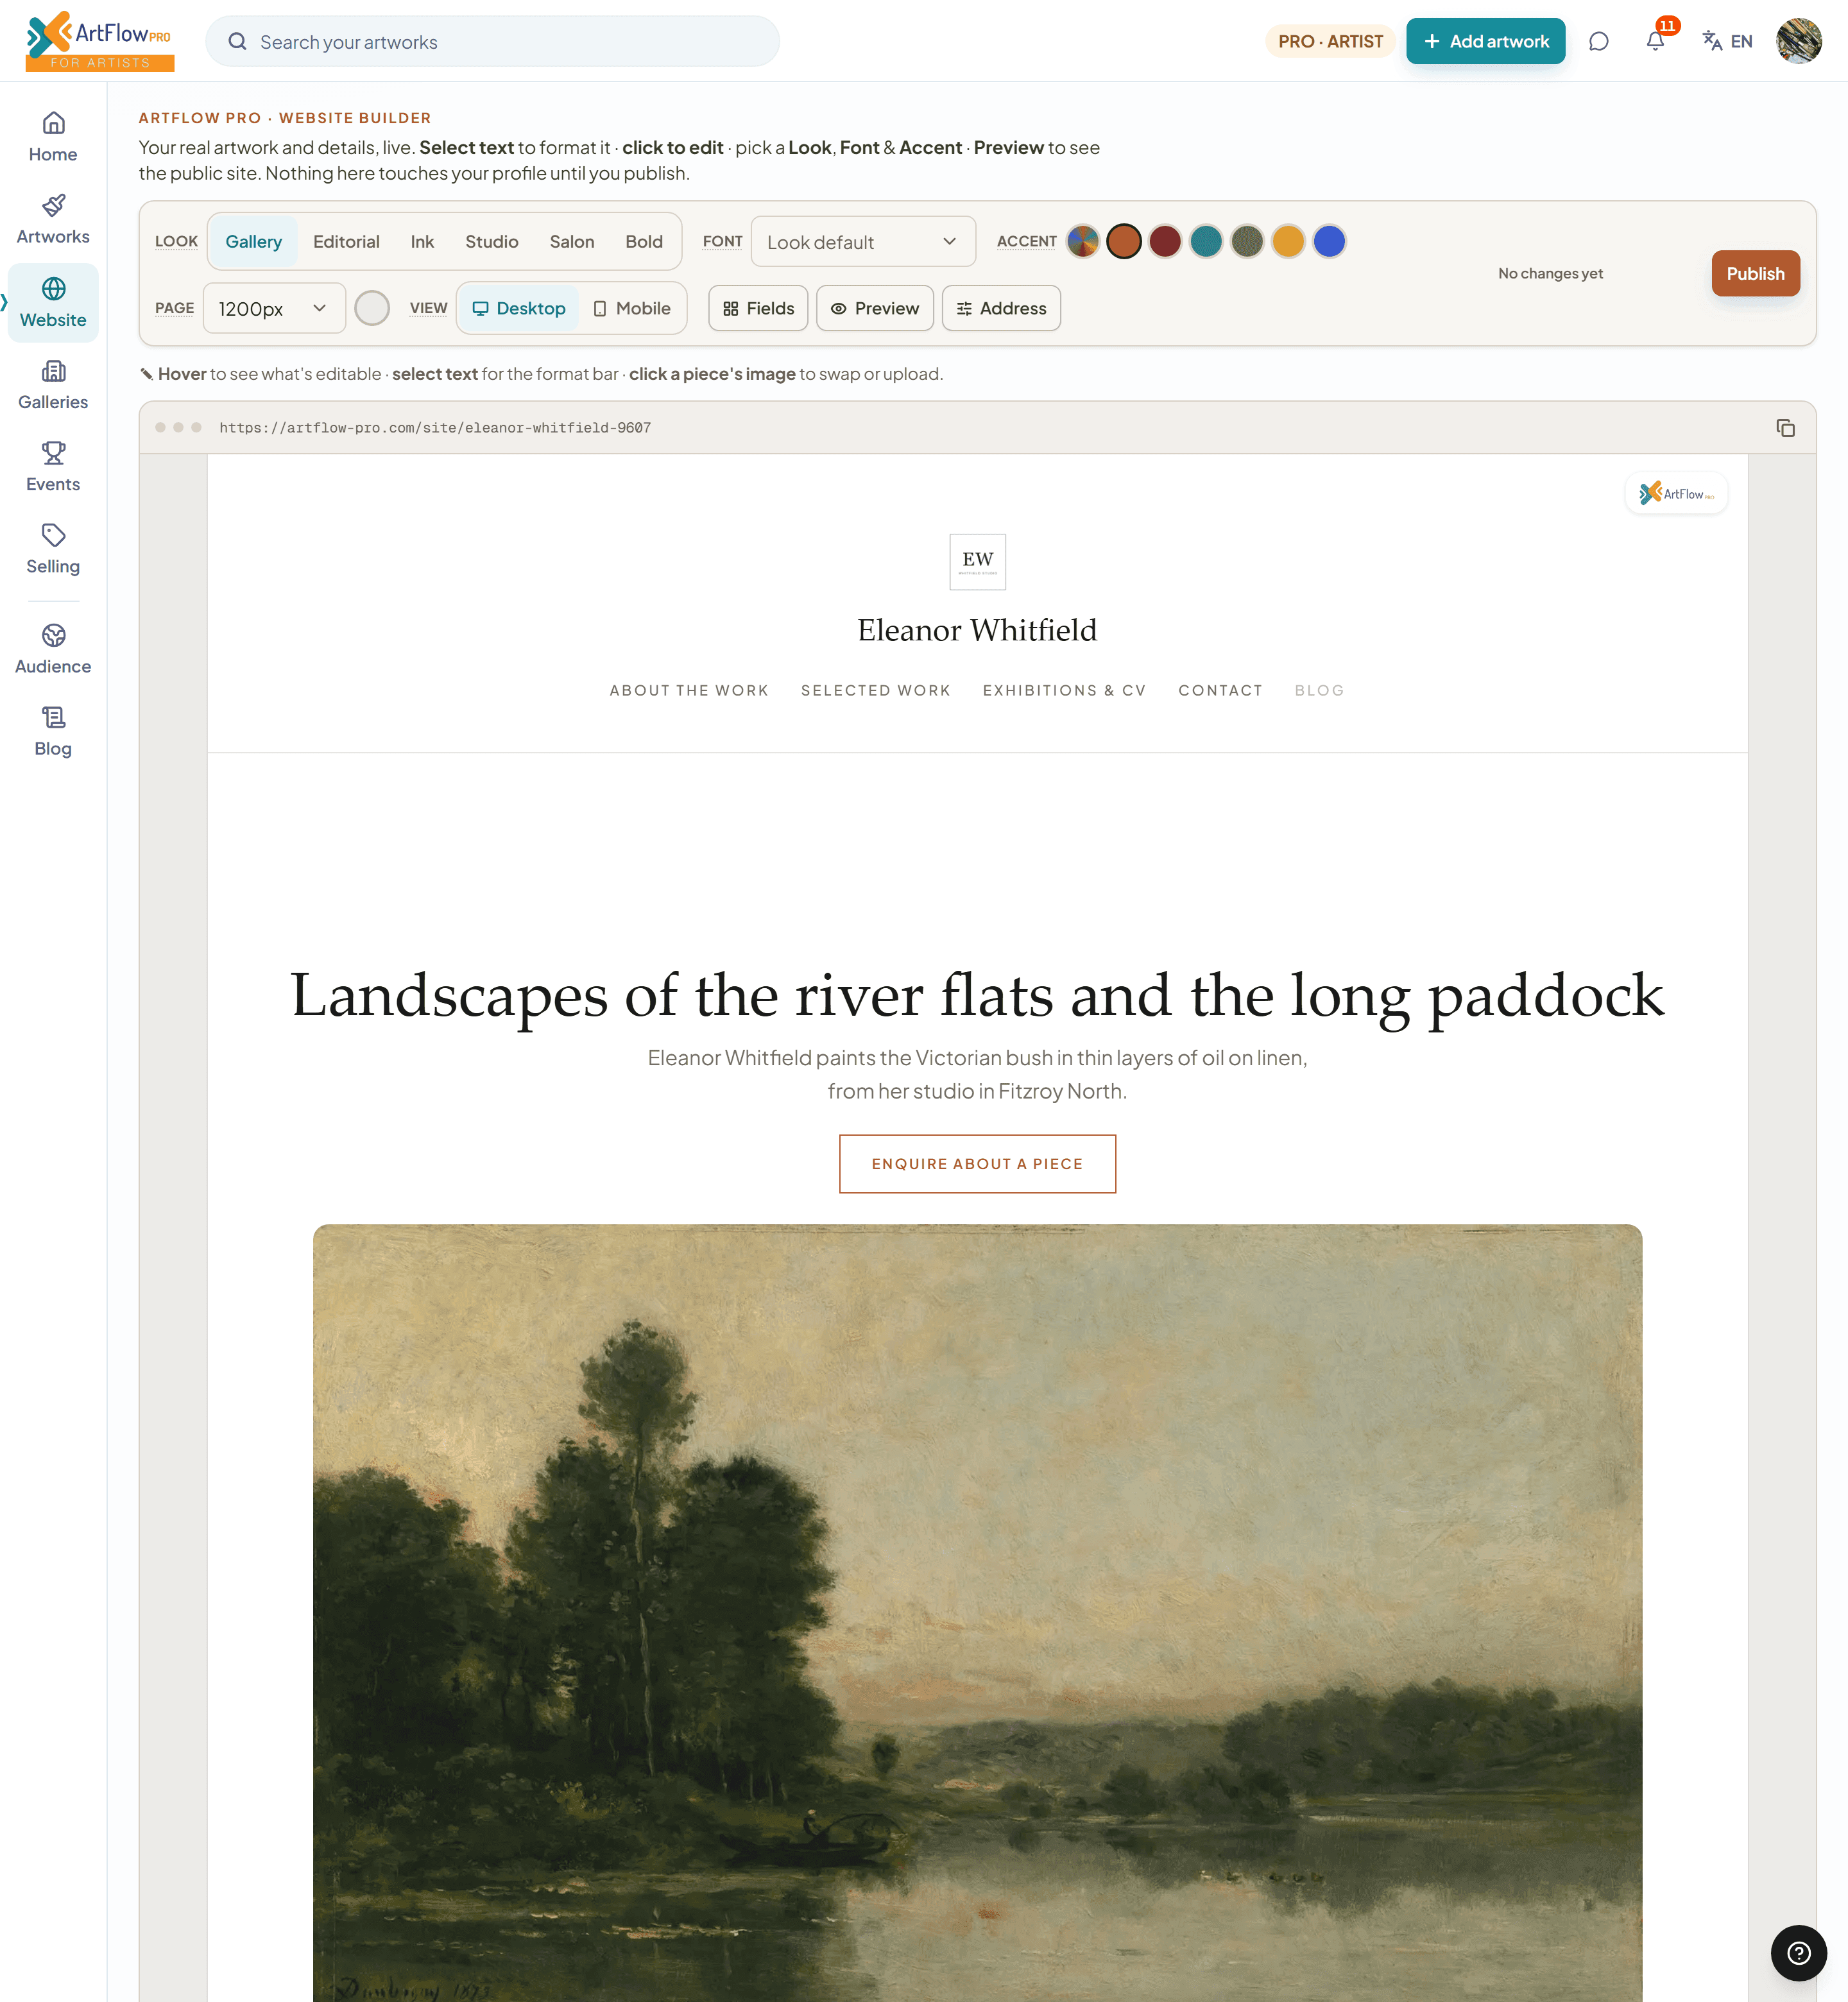Open the Galleries sidebar section
1848x2002 pixels.
[x=53, y=385]
